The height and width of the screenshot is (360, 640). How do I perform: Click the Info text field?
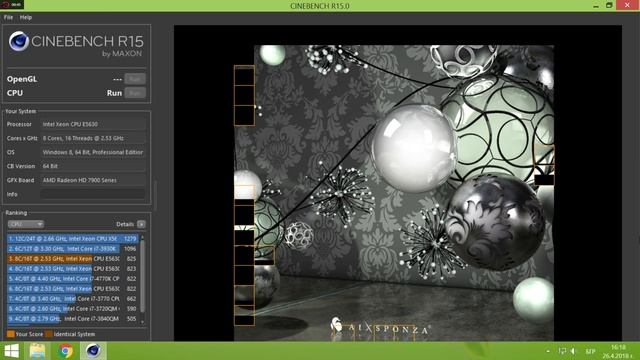click(93, 194)
